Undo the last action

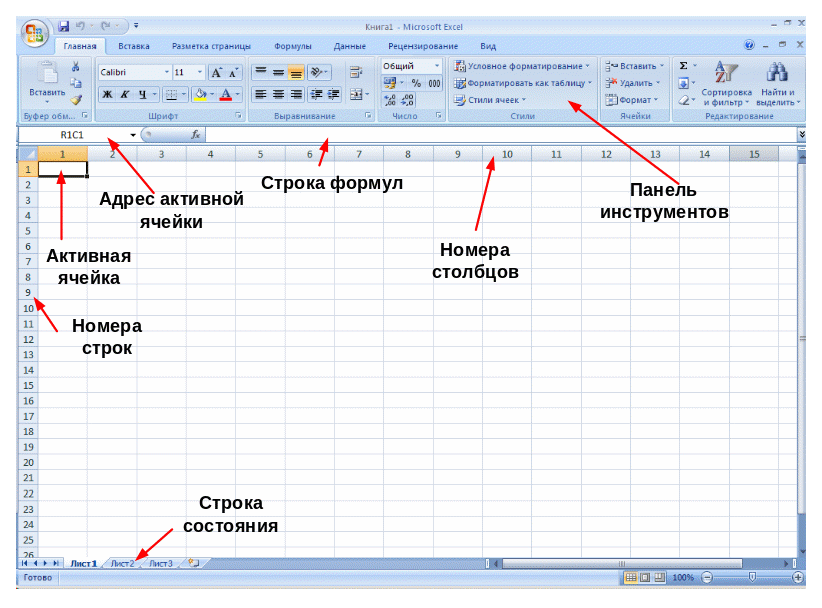click(80, 26)
